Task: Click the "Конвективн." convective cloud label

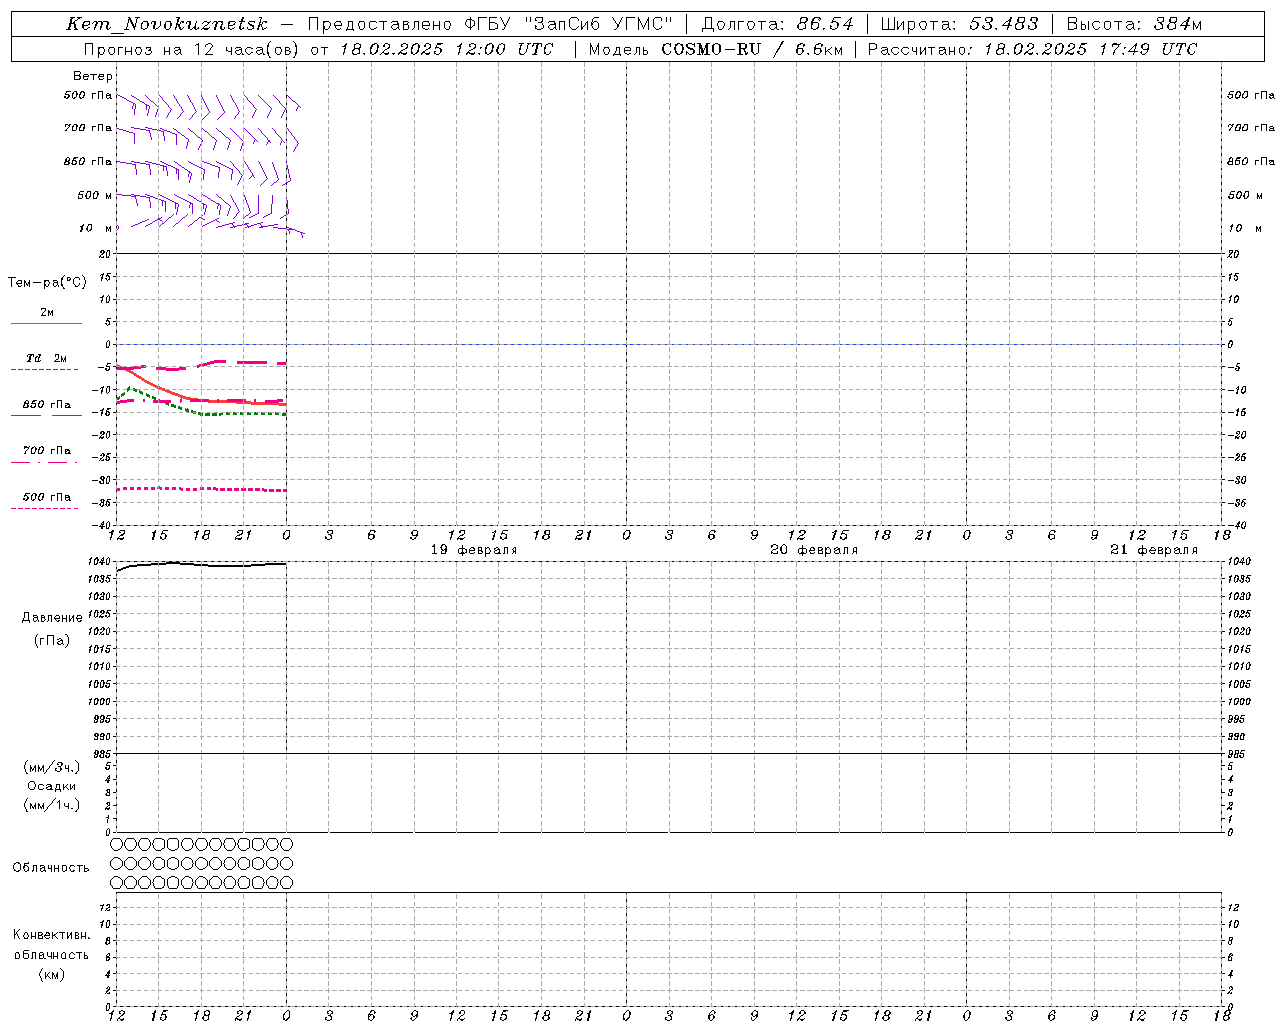Action: [51, 935]
